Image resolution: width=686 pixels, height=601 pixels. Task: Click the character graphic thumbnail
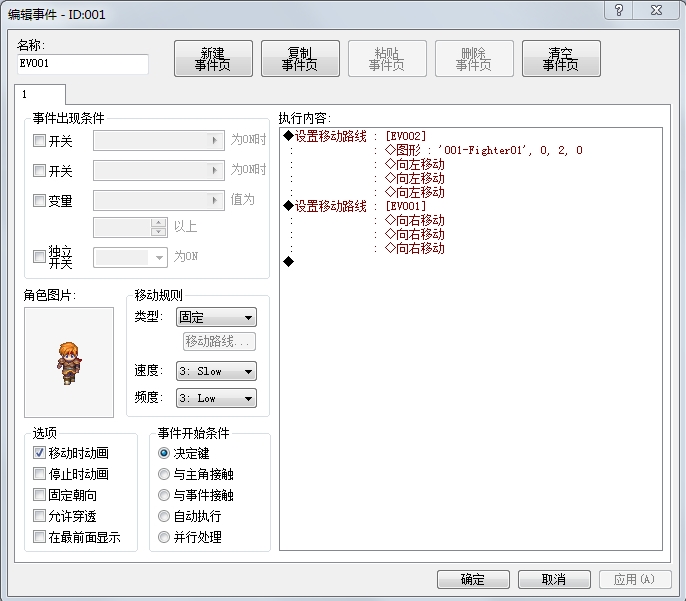click(x=69, y=362)
